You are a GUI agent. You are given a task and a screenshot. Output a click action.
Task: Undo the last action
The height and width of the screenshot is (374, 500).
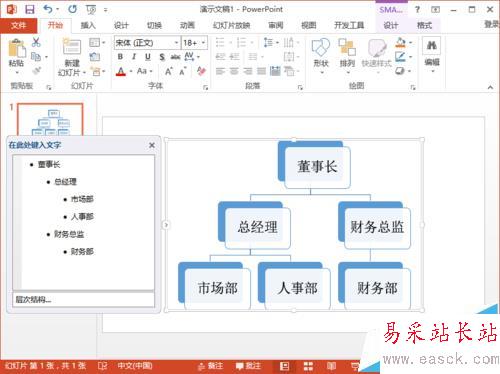(x=48, y=9)
